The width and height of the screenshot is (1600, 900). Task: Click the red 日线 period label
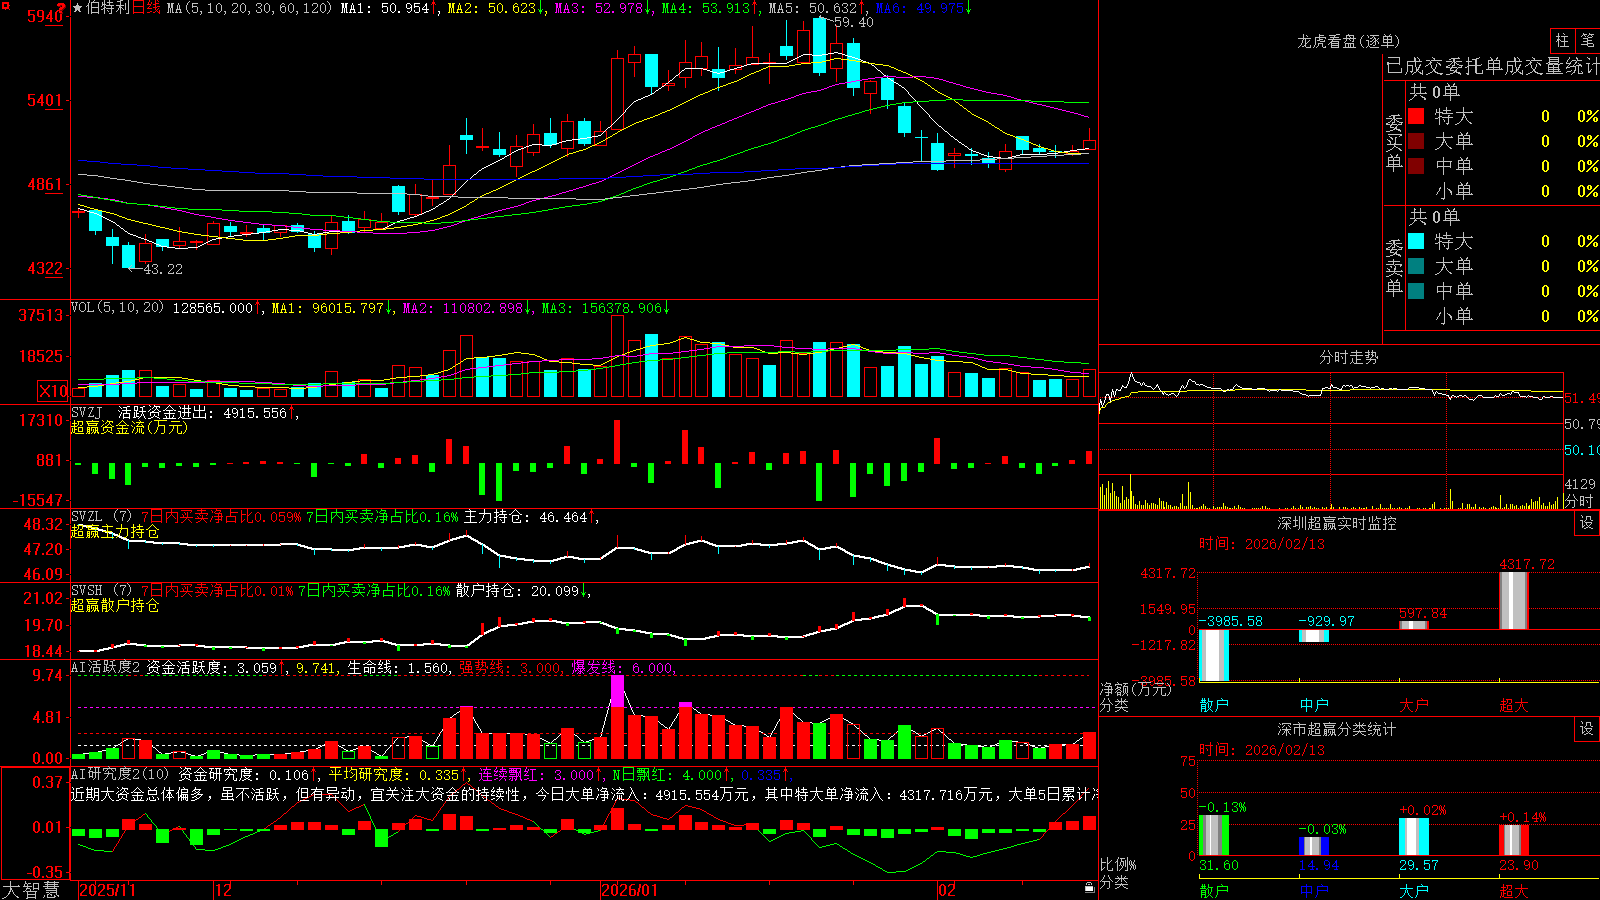coord(146,8)
